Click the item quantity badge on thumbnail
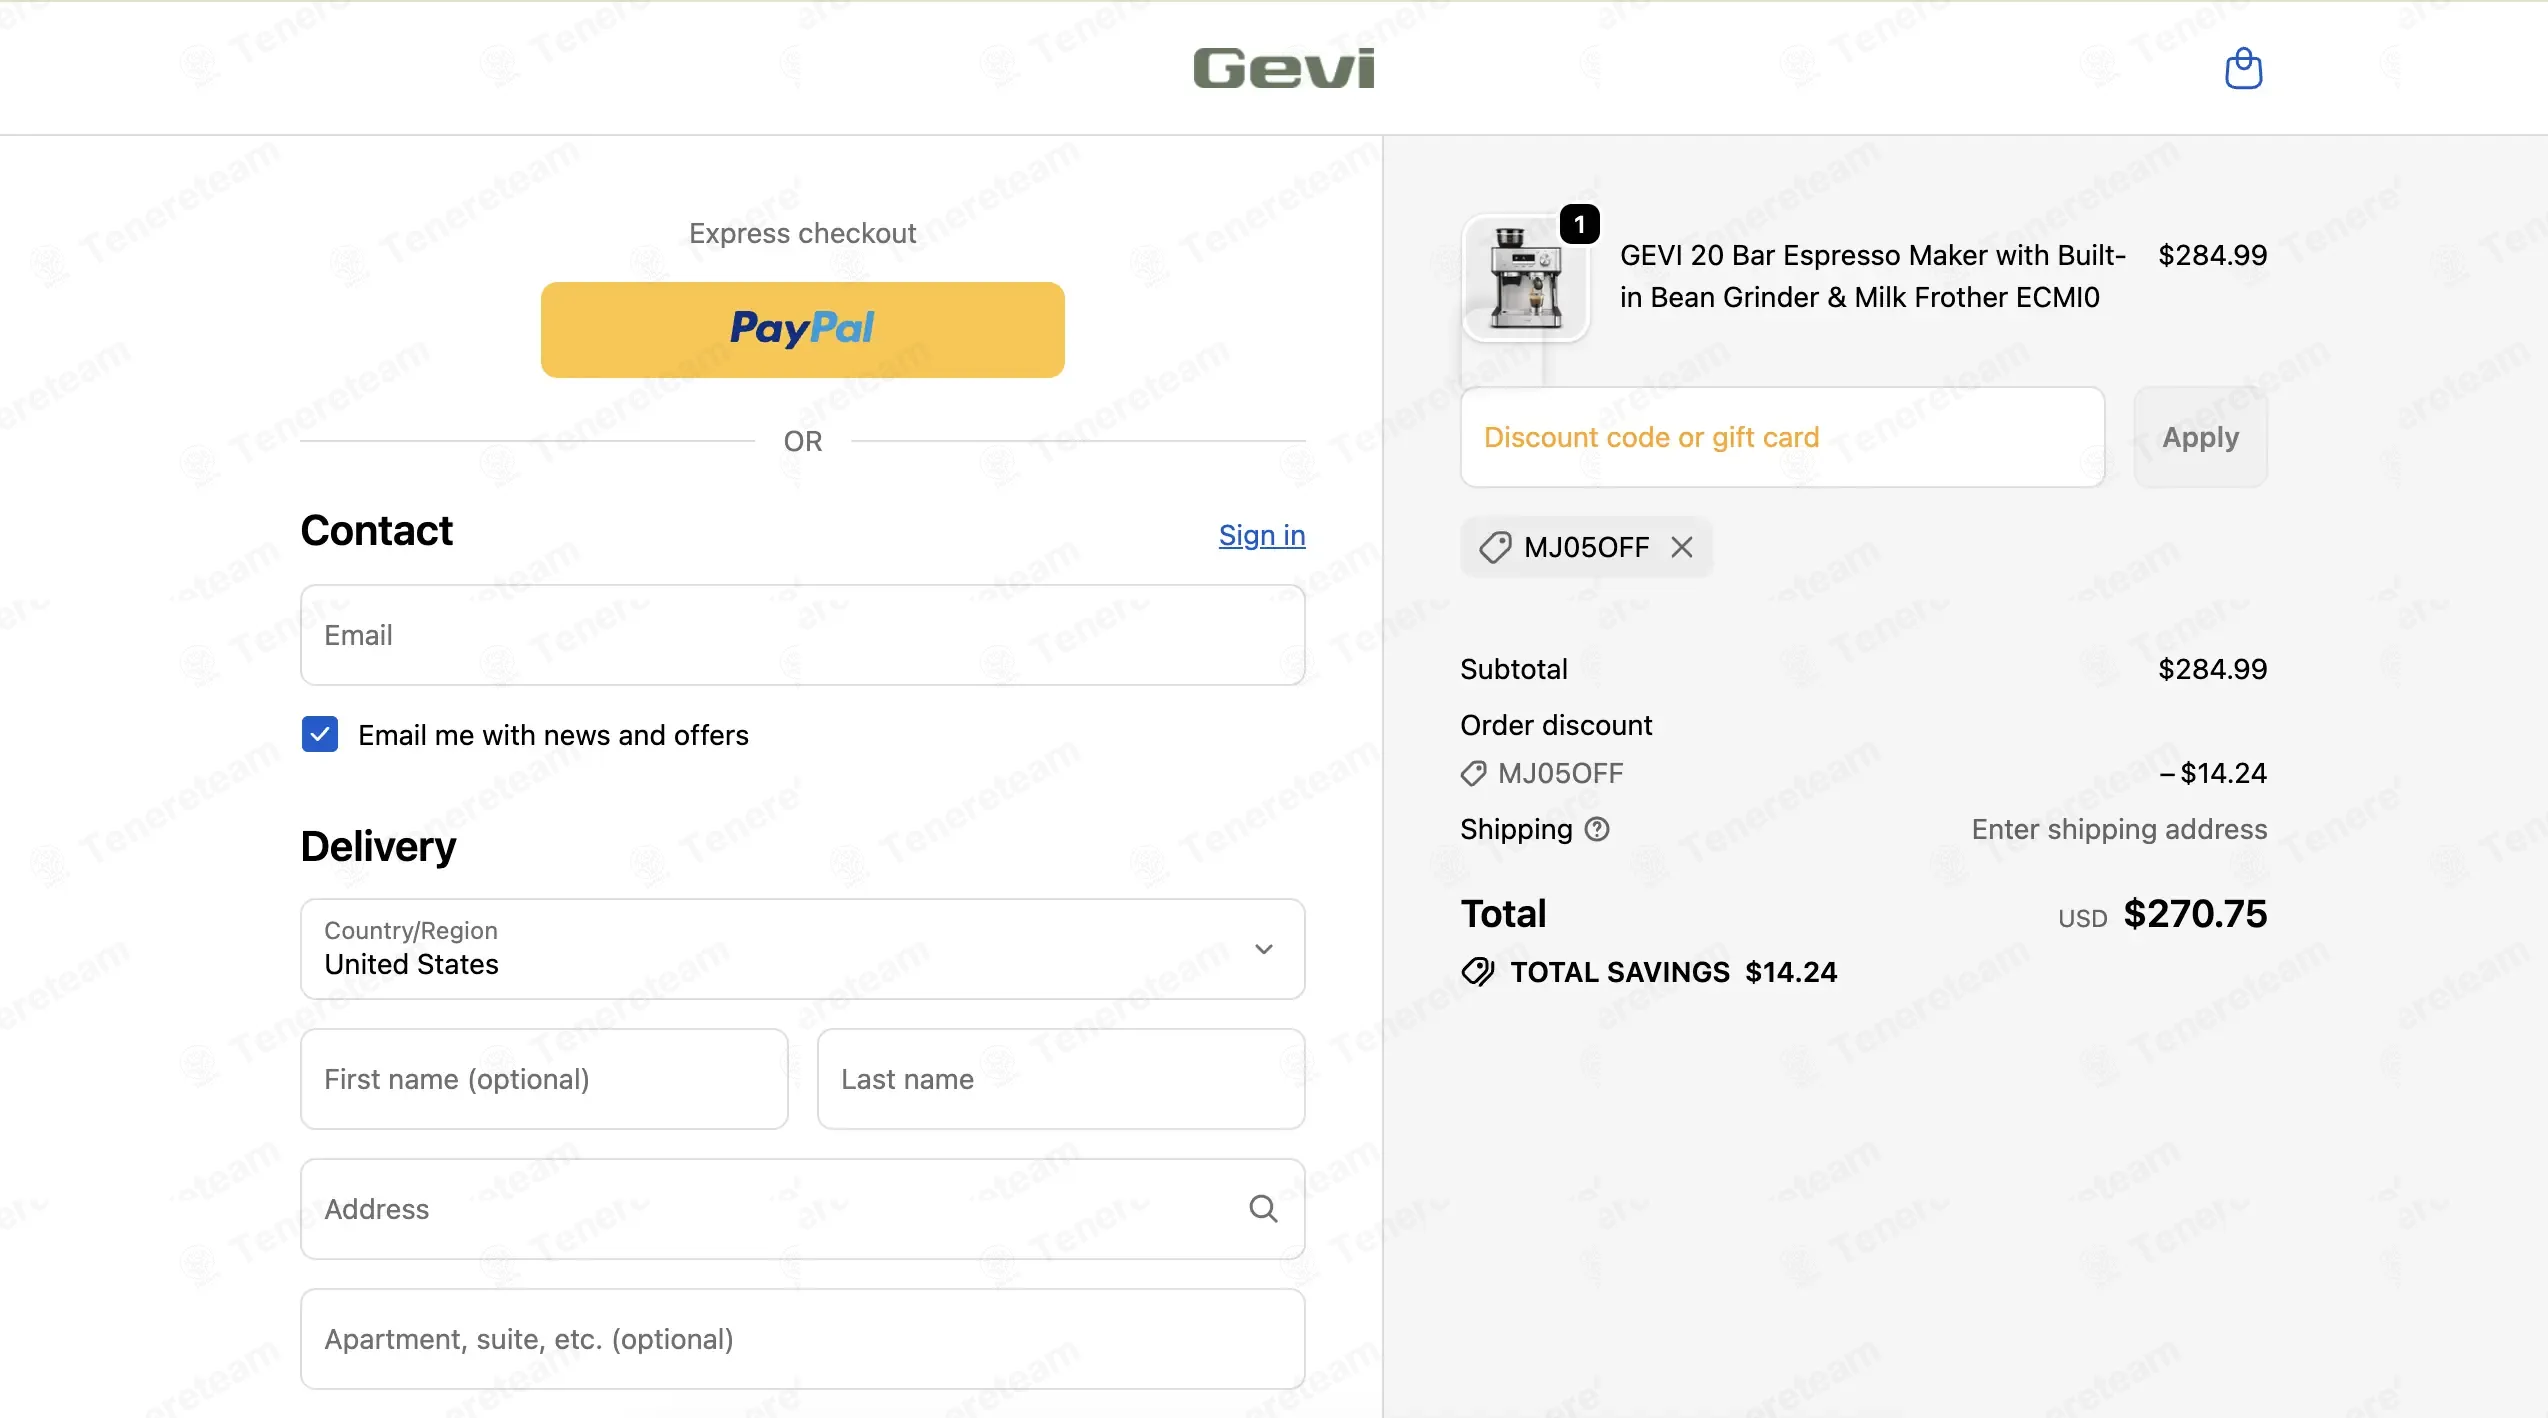 [x=1580, y=225]
